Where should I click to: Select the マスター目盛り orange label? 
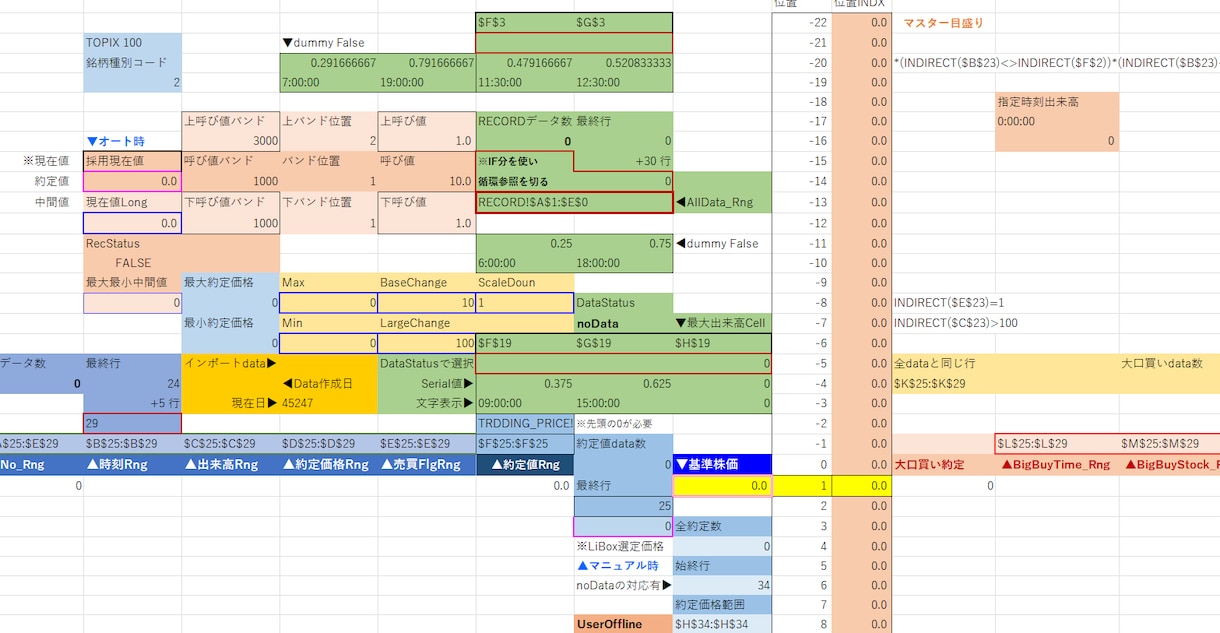(x=943, y=22)
